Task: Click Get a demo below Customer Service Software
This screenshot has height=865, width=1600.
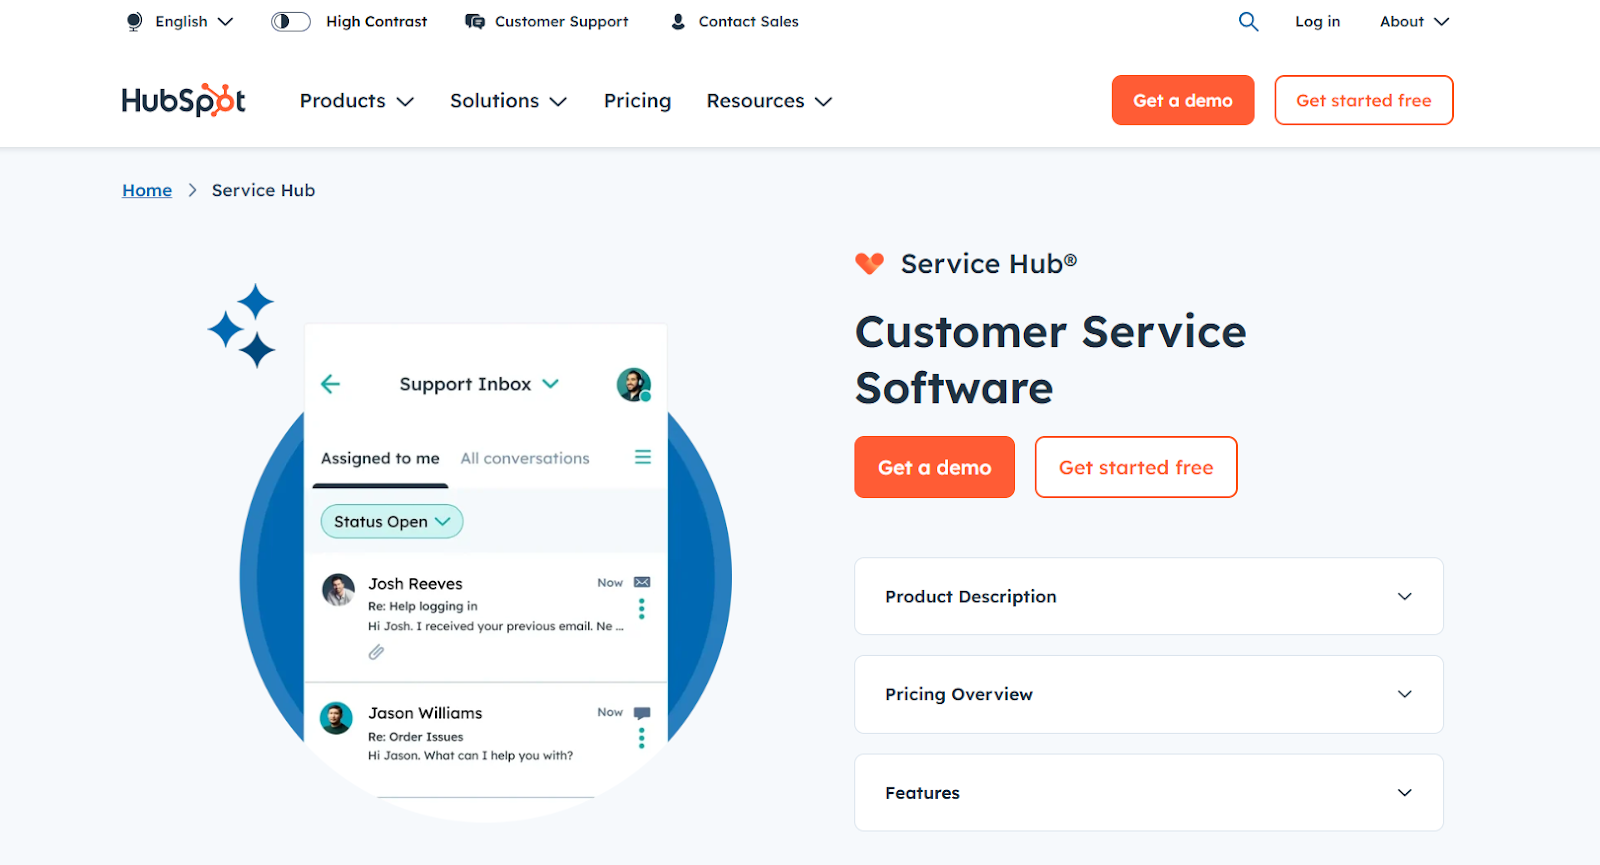Action: (934, 467)
